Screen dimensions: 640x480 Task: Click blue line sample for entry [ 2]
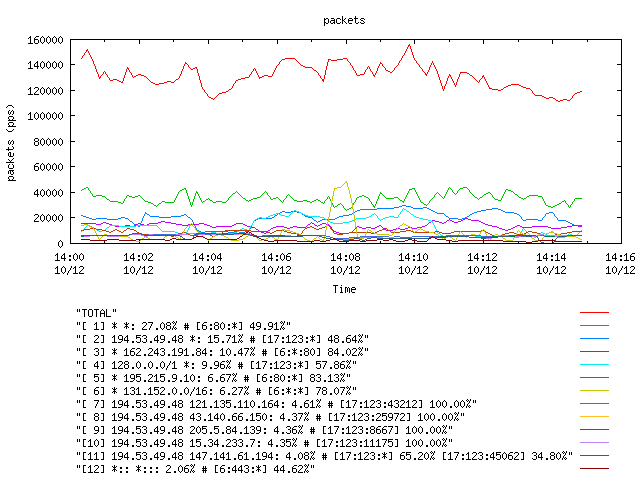(594, 339)
